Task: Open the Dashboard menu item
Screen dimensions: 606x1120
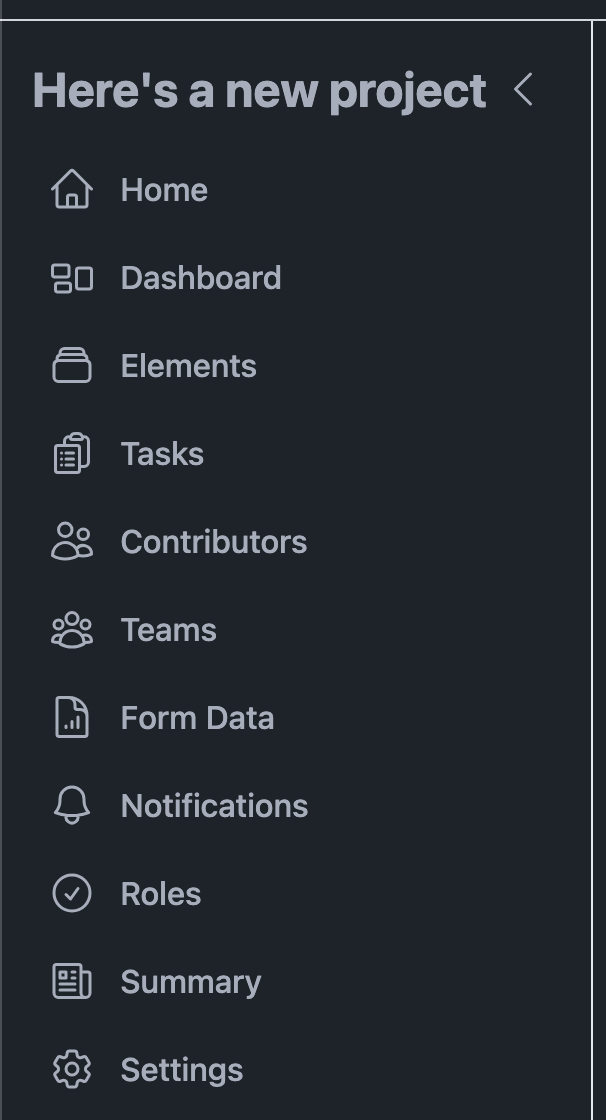Action: [201, 278]
